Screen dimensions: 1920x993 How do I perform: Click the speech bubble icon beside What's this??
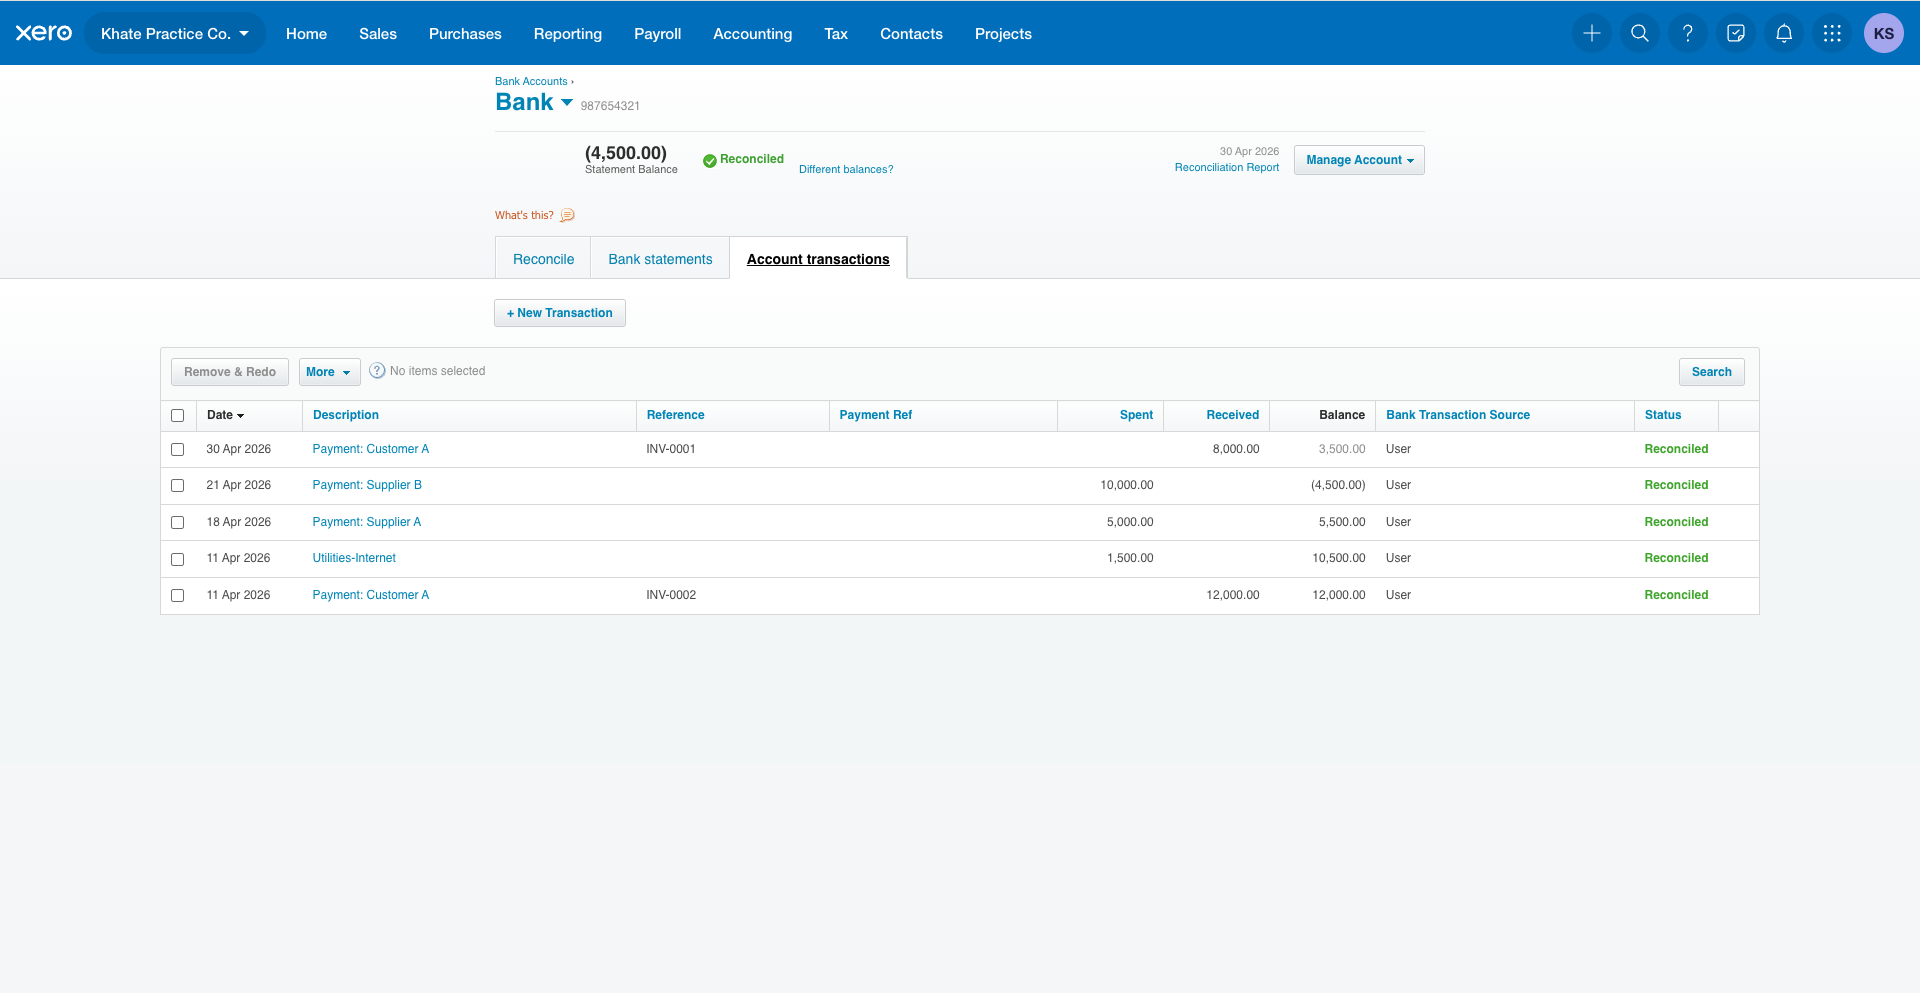click(567, 215)
